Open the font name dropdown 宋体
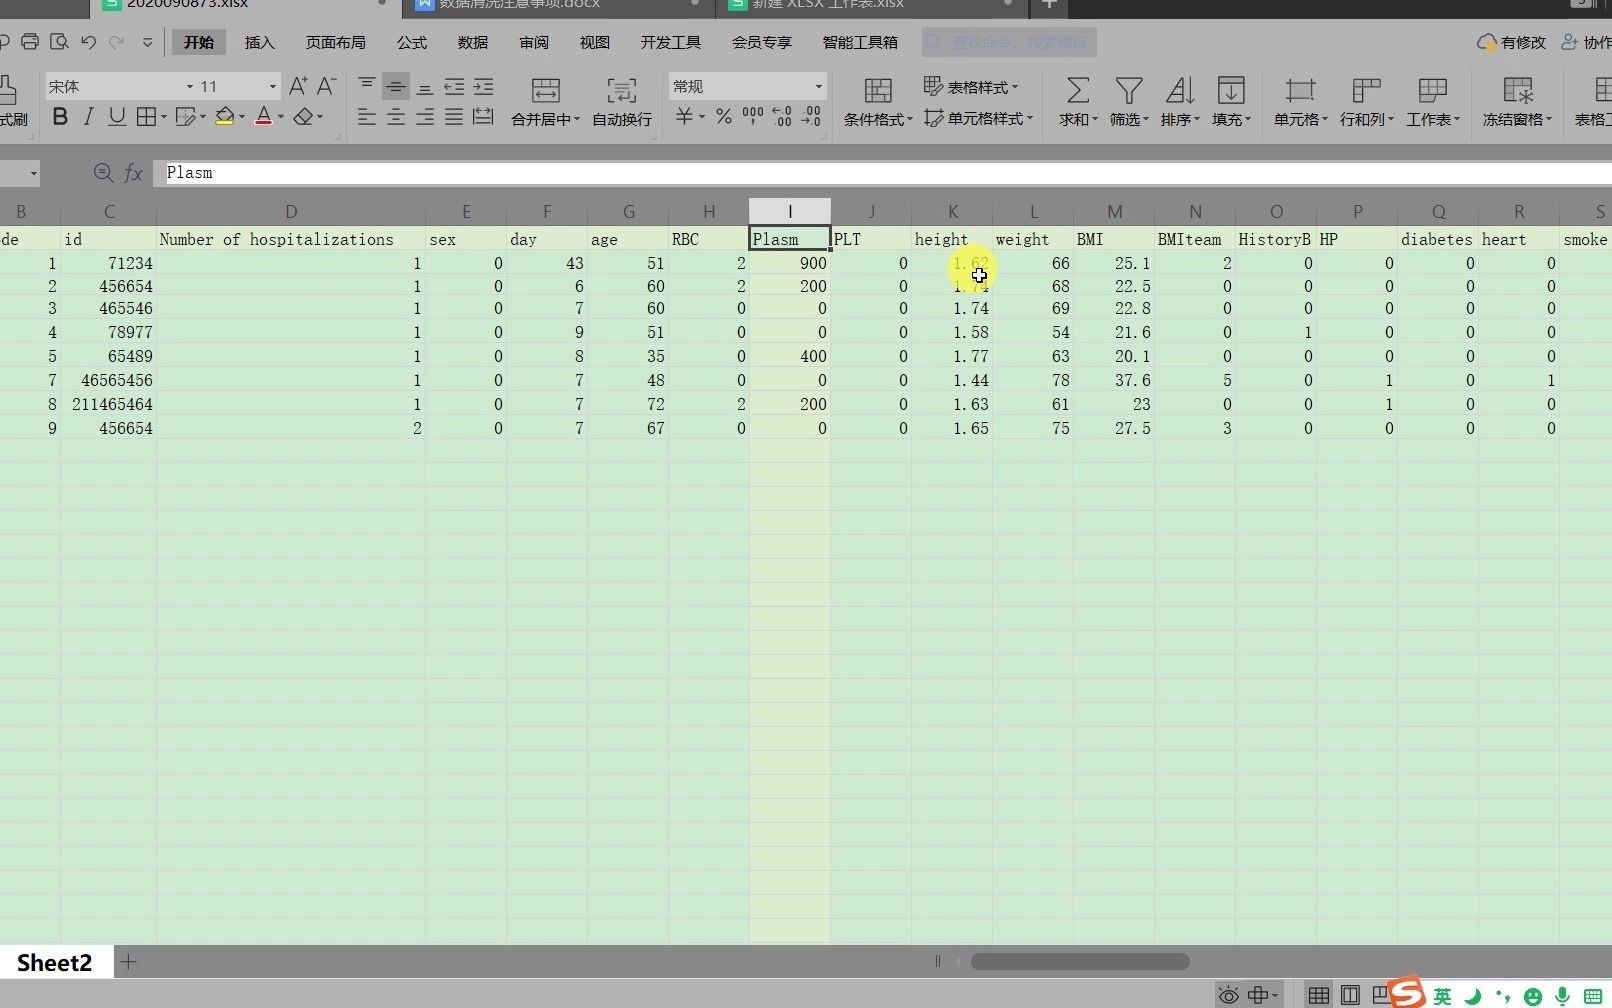The image size is (1612, 1008). click(189, 87)
